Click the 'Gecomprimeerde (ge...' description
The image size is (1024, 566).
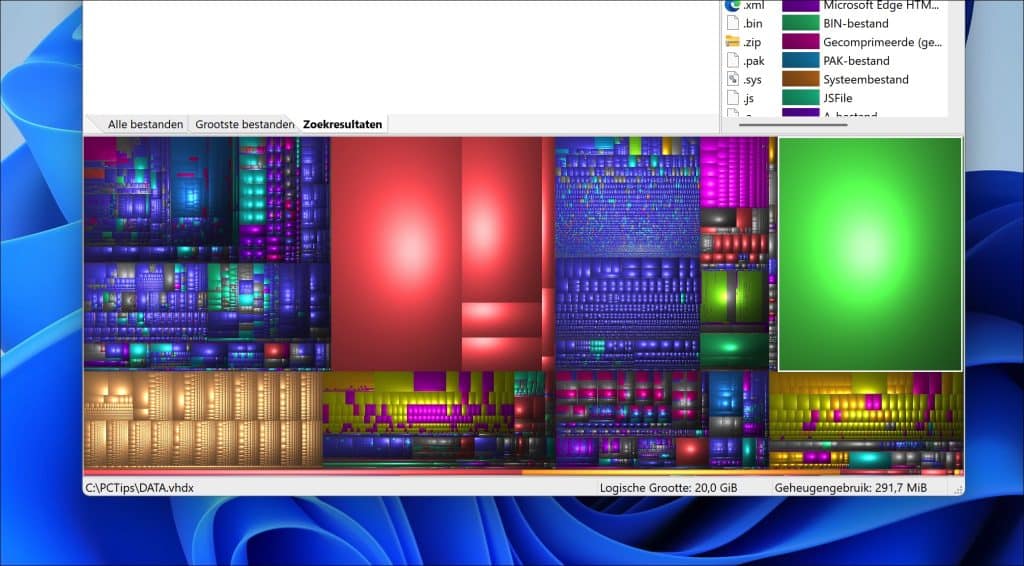click(x=882, y=42)
